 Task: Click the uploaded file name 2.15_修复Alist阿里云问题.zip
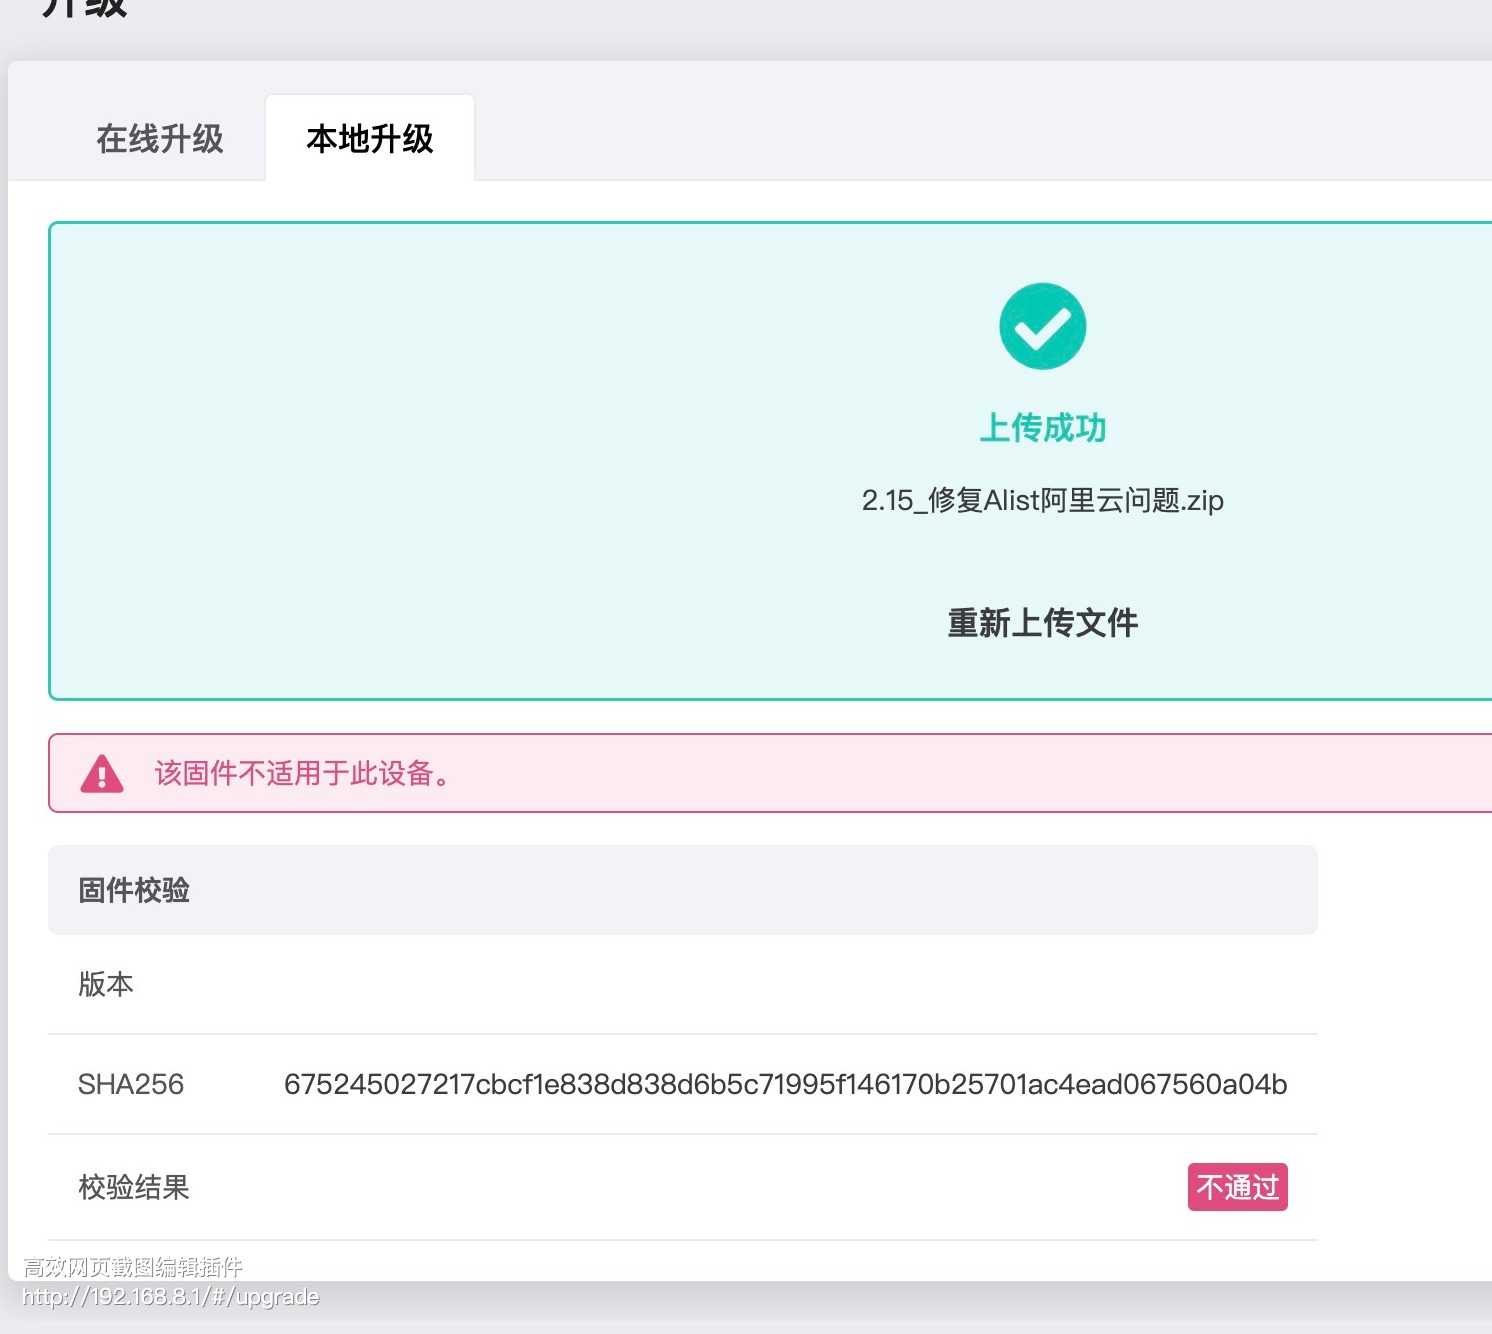point(1042,500)
